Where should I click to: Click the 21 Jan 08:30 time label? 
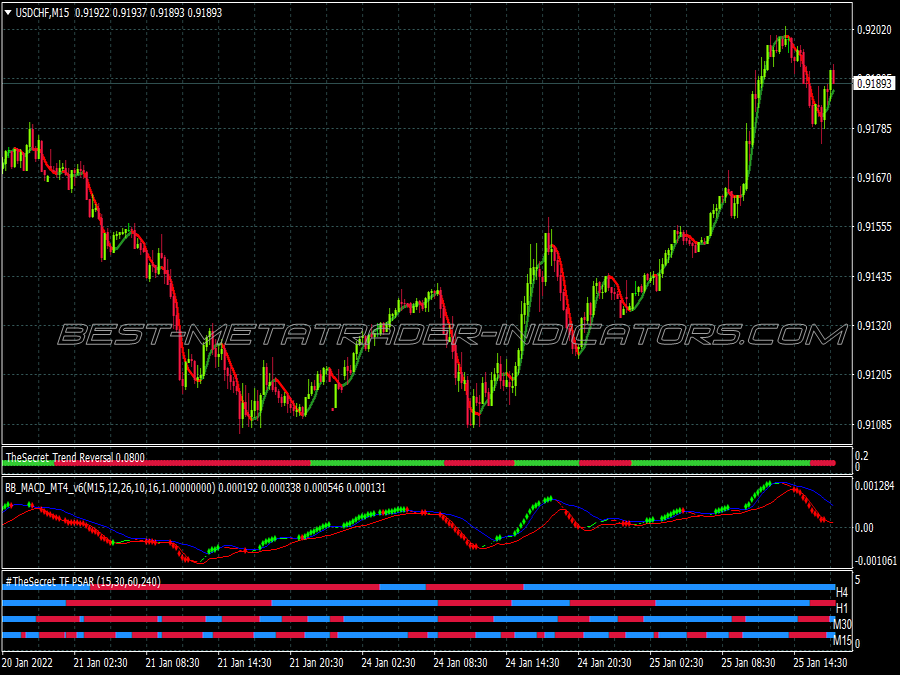(x=172, y=662)
